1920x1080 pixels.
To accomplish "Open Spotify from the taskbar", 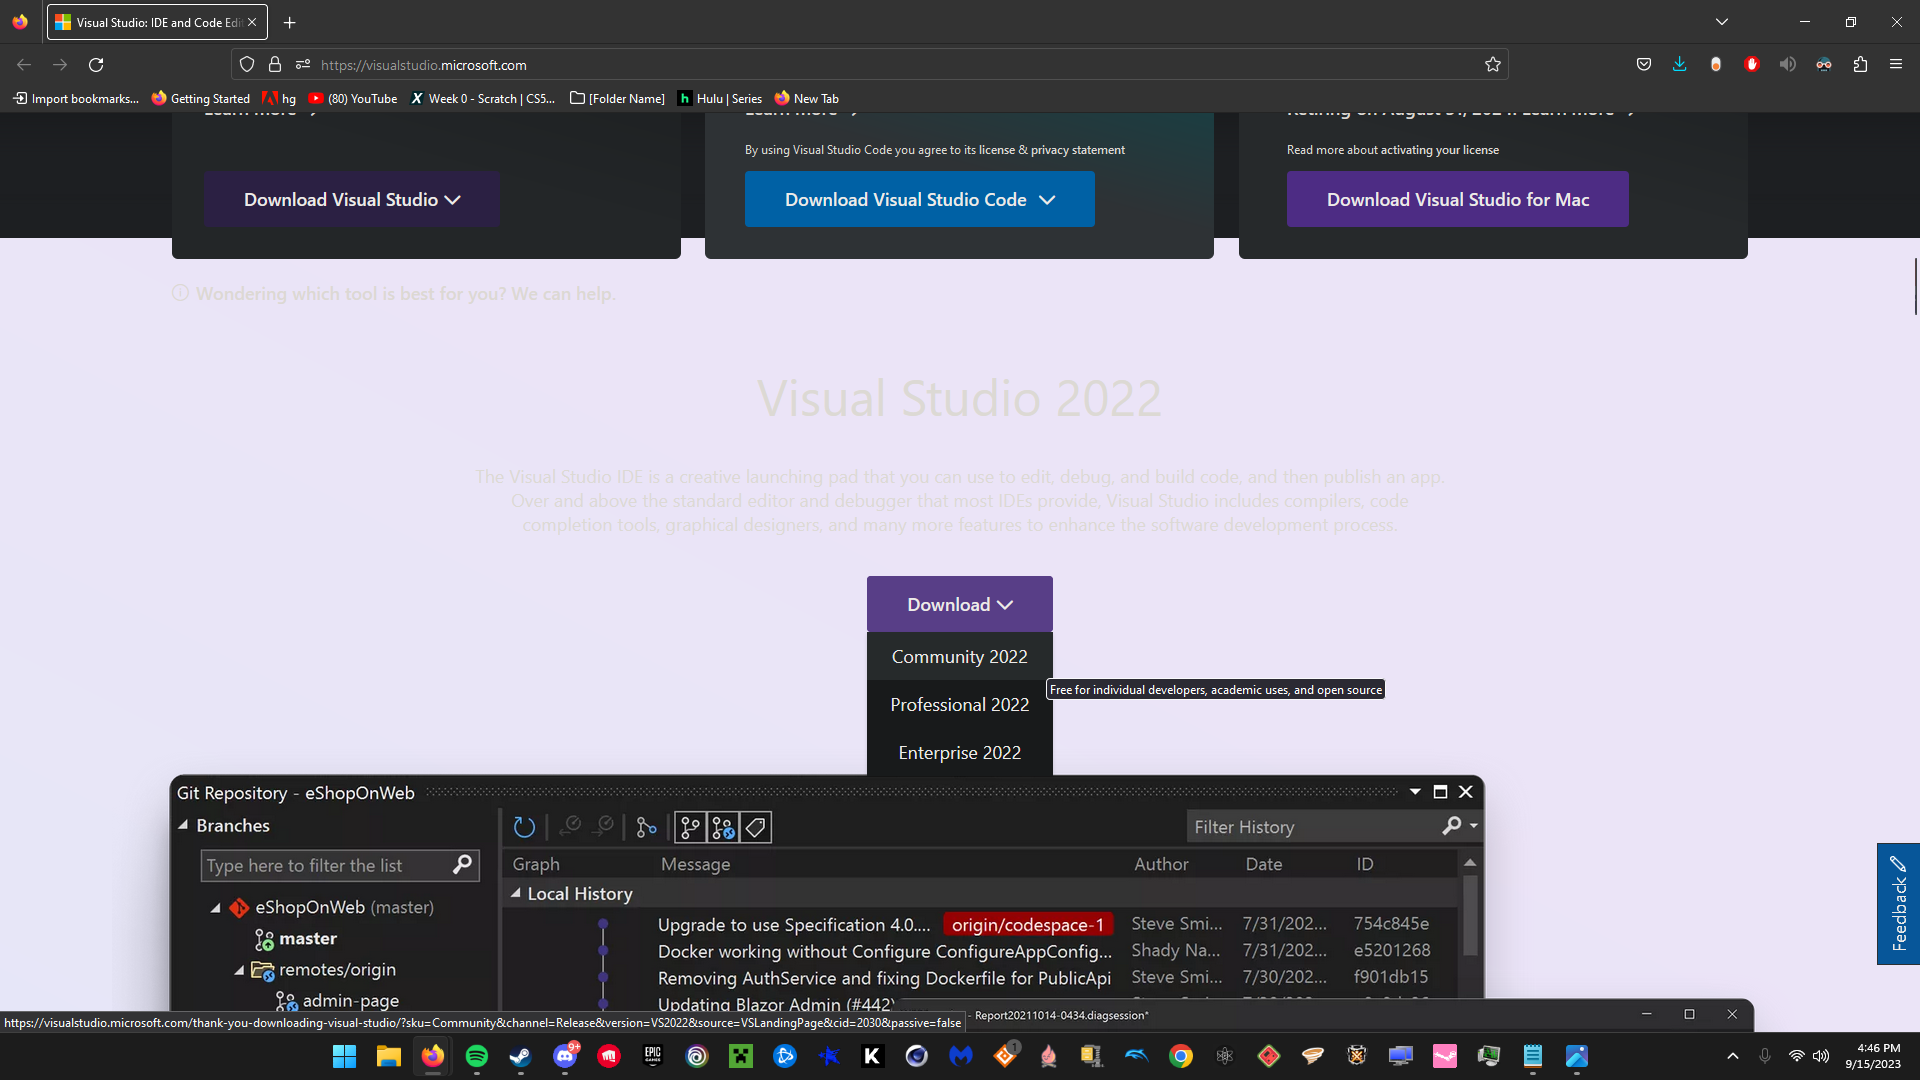I will coord(477,1056).
